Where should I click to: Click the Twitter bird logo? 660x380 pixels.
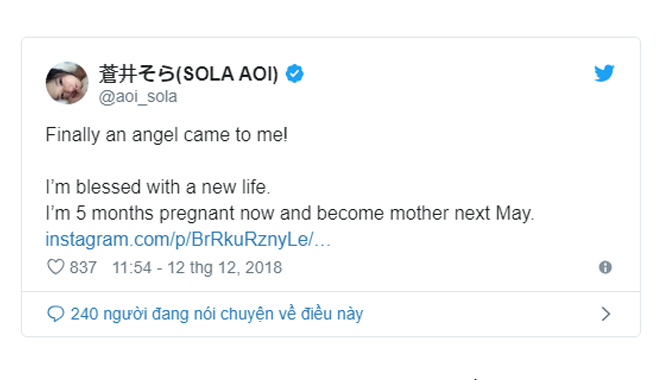point(604,73)
